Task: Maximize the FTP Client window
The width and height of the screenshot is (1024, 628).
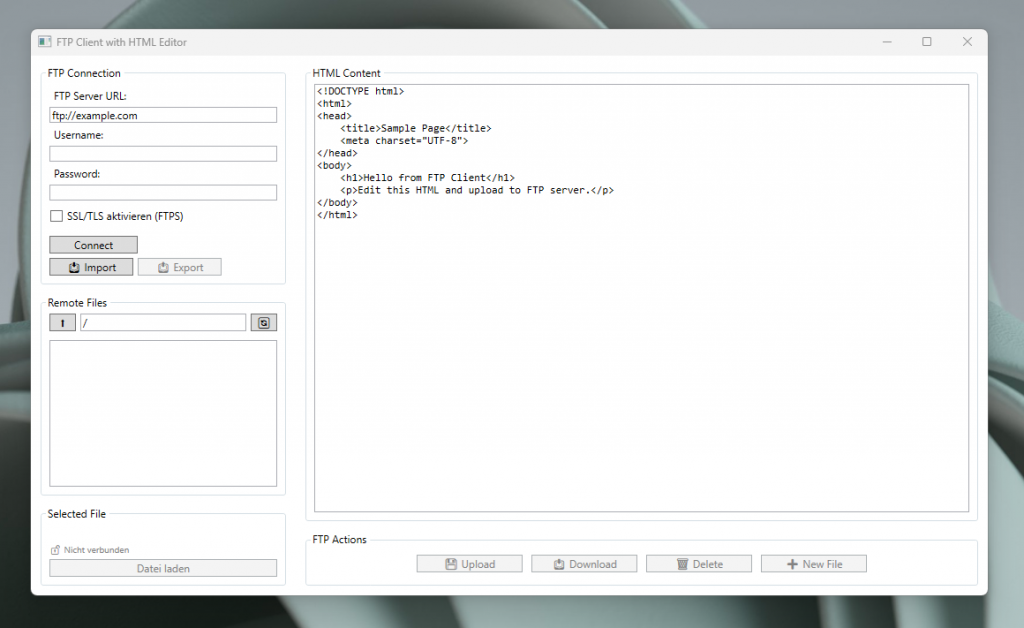Action: pyautogui.click(x=926, y=42)
